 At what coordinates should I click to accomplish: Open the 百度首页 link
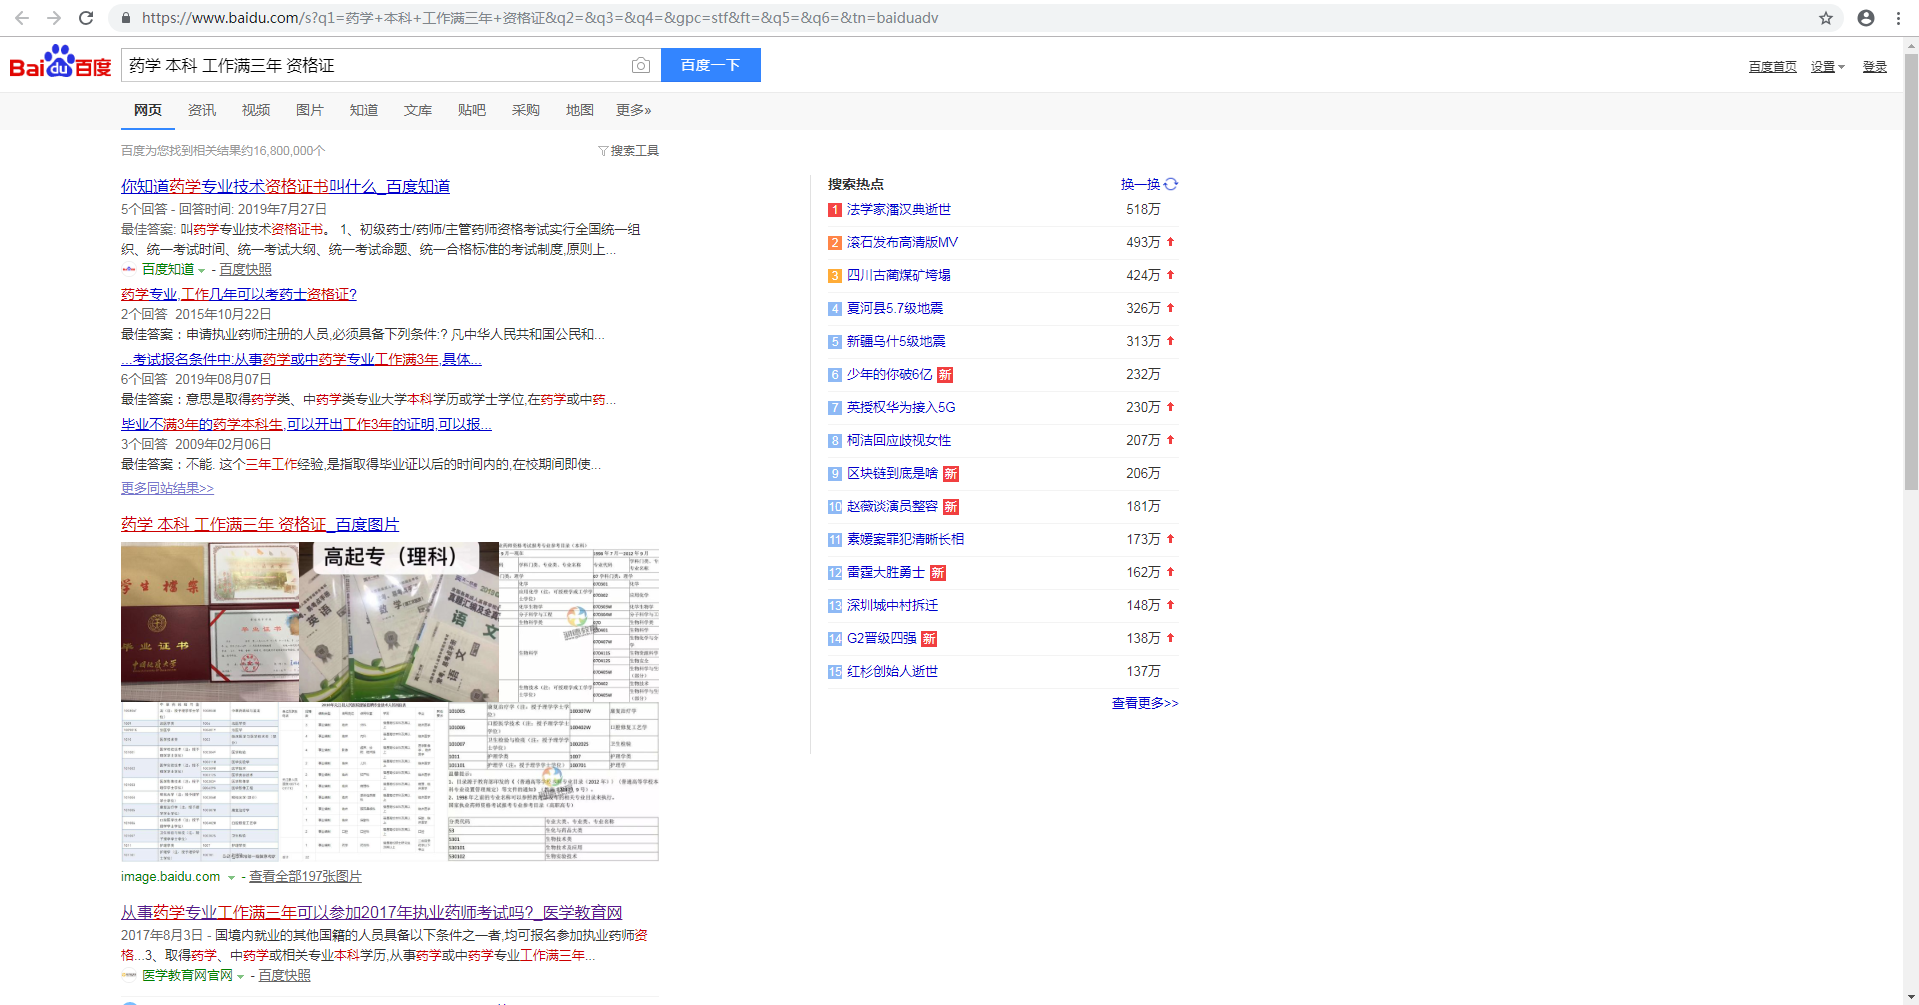(x=1772, y=67)
